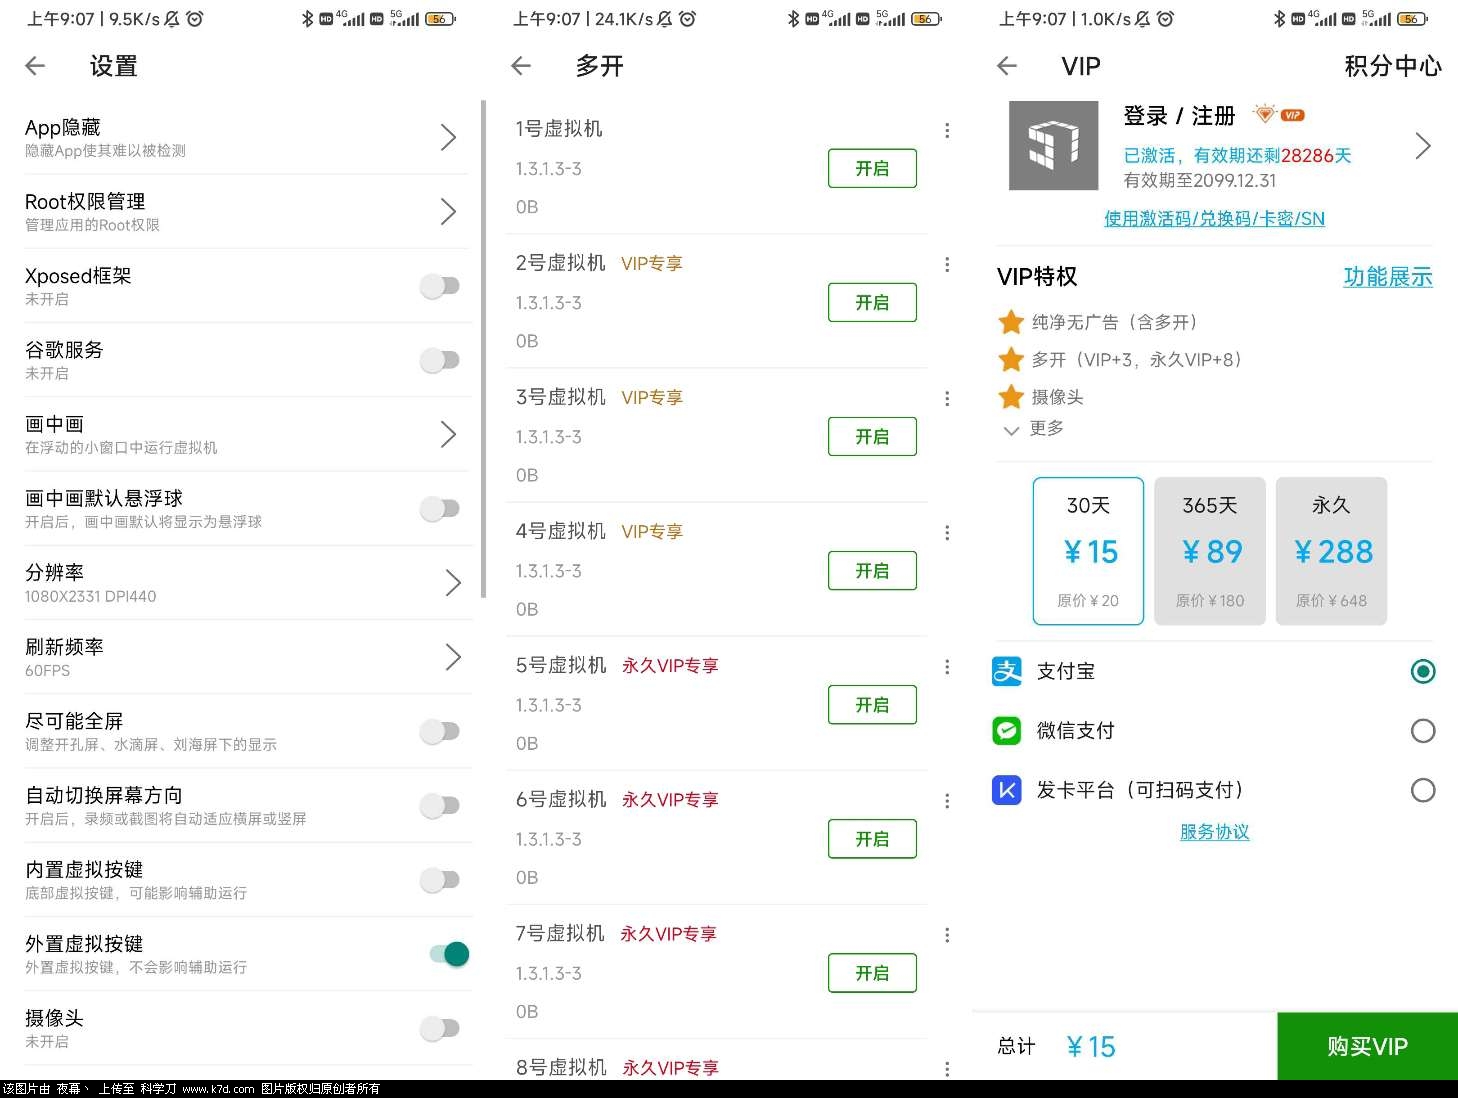The image size is (1458, 1098).
Task: Select 支付宝 payment radio button
Action: (x=1423, y=671)
